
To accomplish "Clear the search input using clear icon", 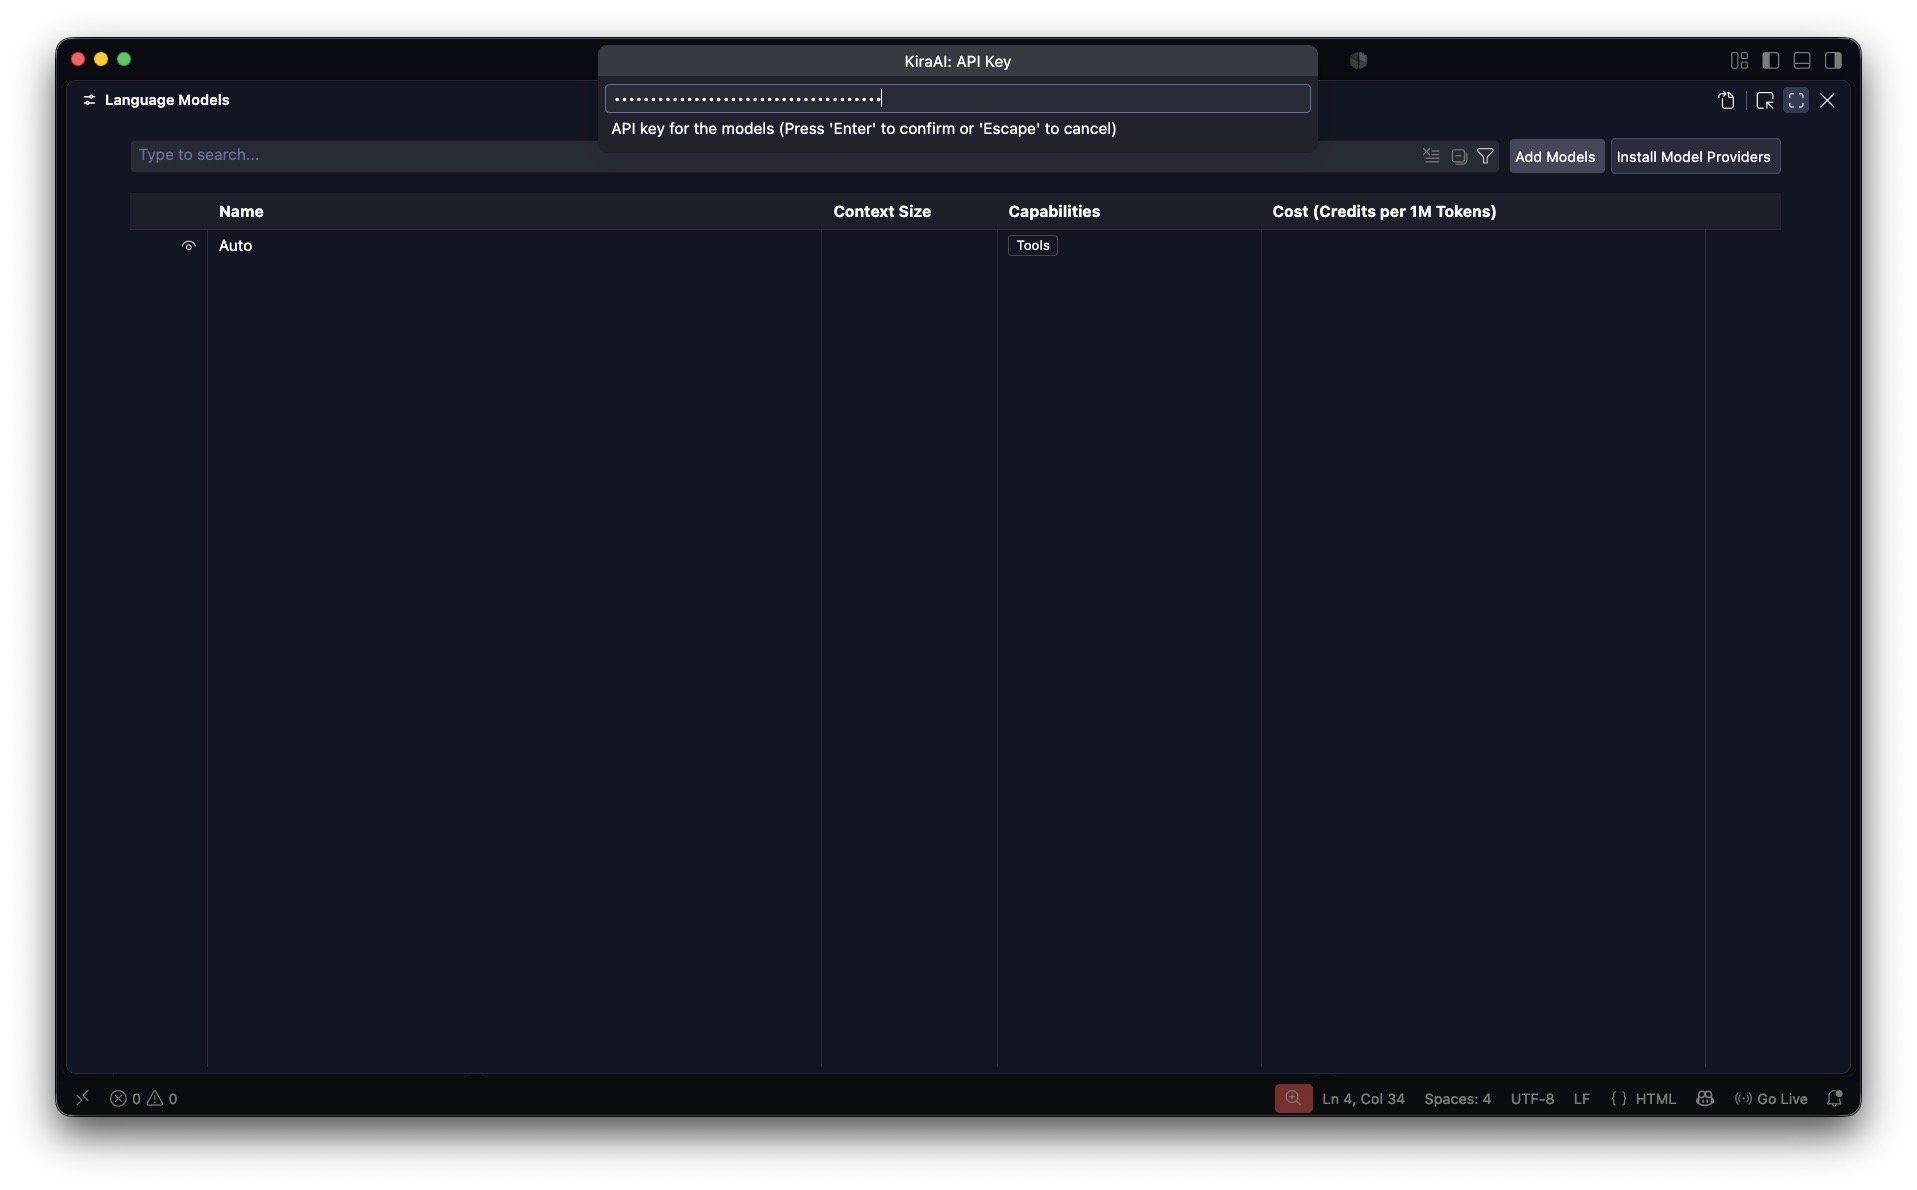I will (1431, 156).
